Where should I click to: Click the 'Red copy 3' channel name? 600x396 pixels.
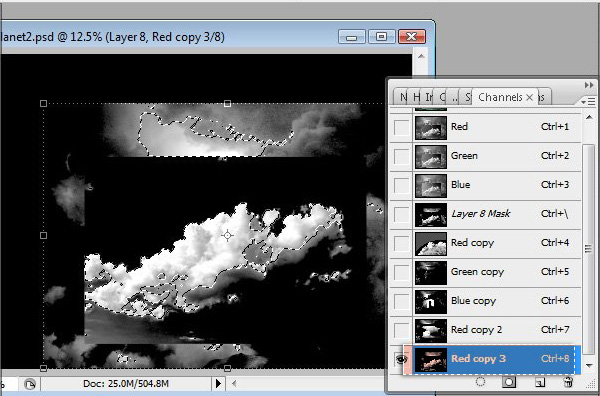(x=478, y=359)
